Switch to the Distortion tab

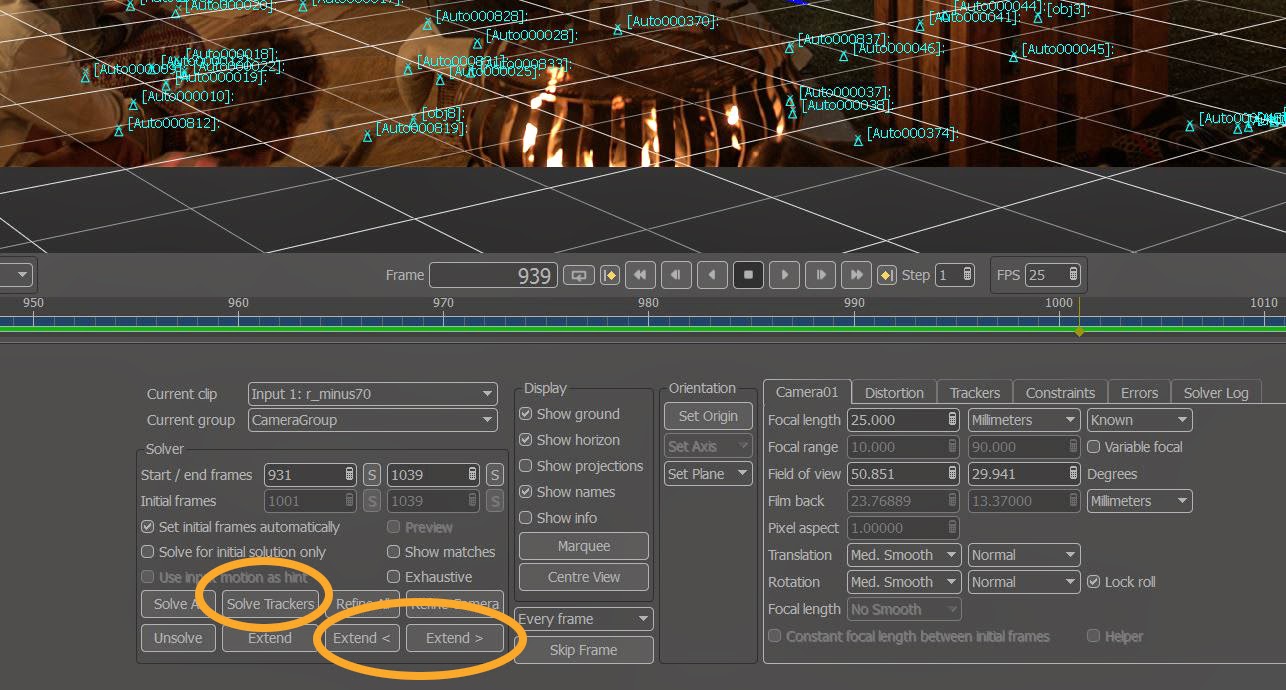(893, 392)
